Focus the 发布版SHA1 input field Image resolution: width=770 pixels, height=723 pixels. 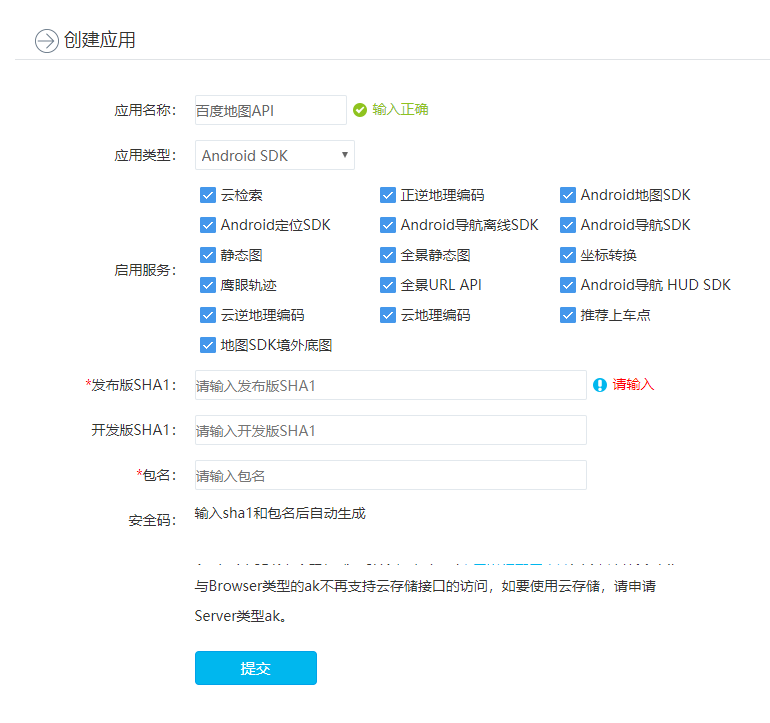391,385
